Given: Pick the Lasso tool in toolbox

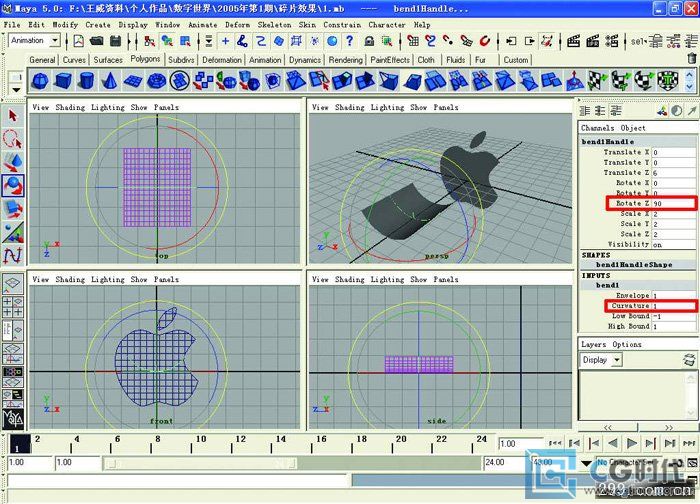Looking at the screenshot, I should (x=12, y=139).
